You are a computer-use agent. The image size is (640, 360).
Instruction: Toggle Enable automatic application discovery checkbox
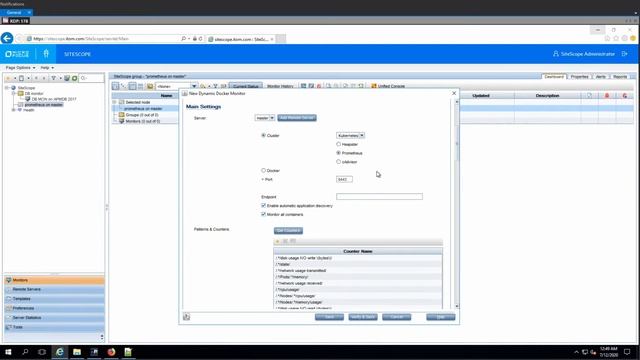263,205
